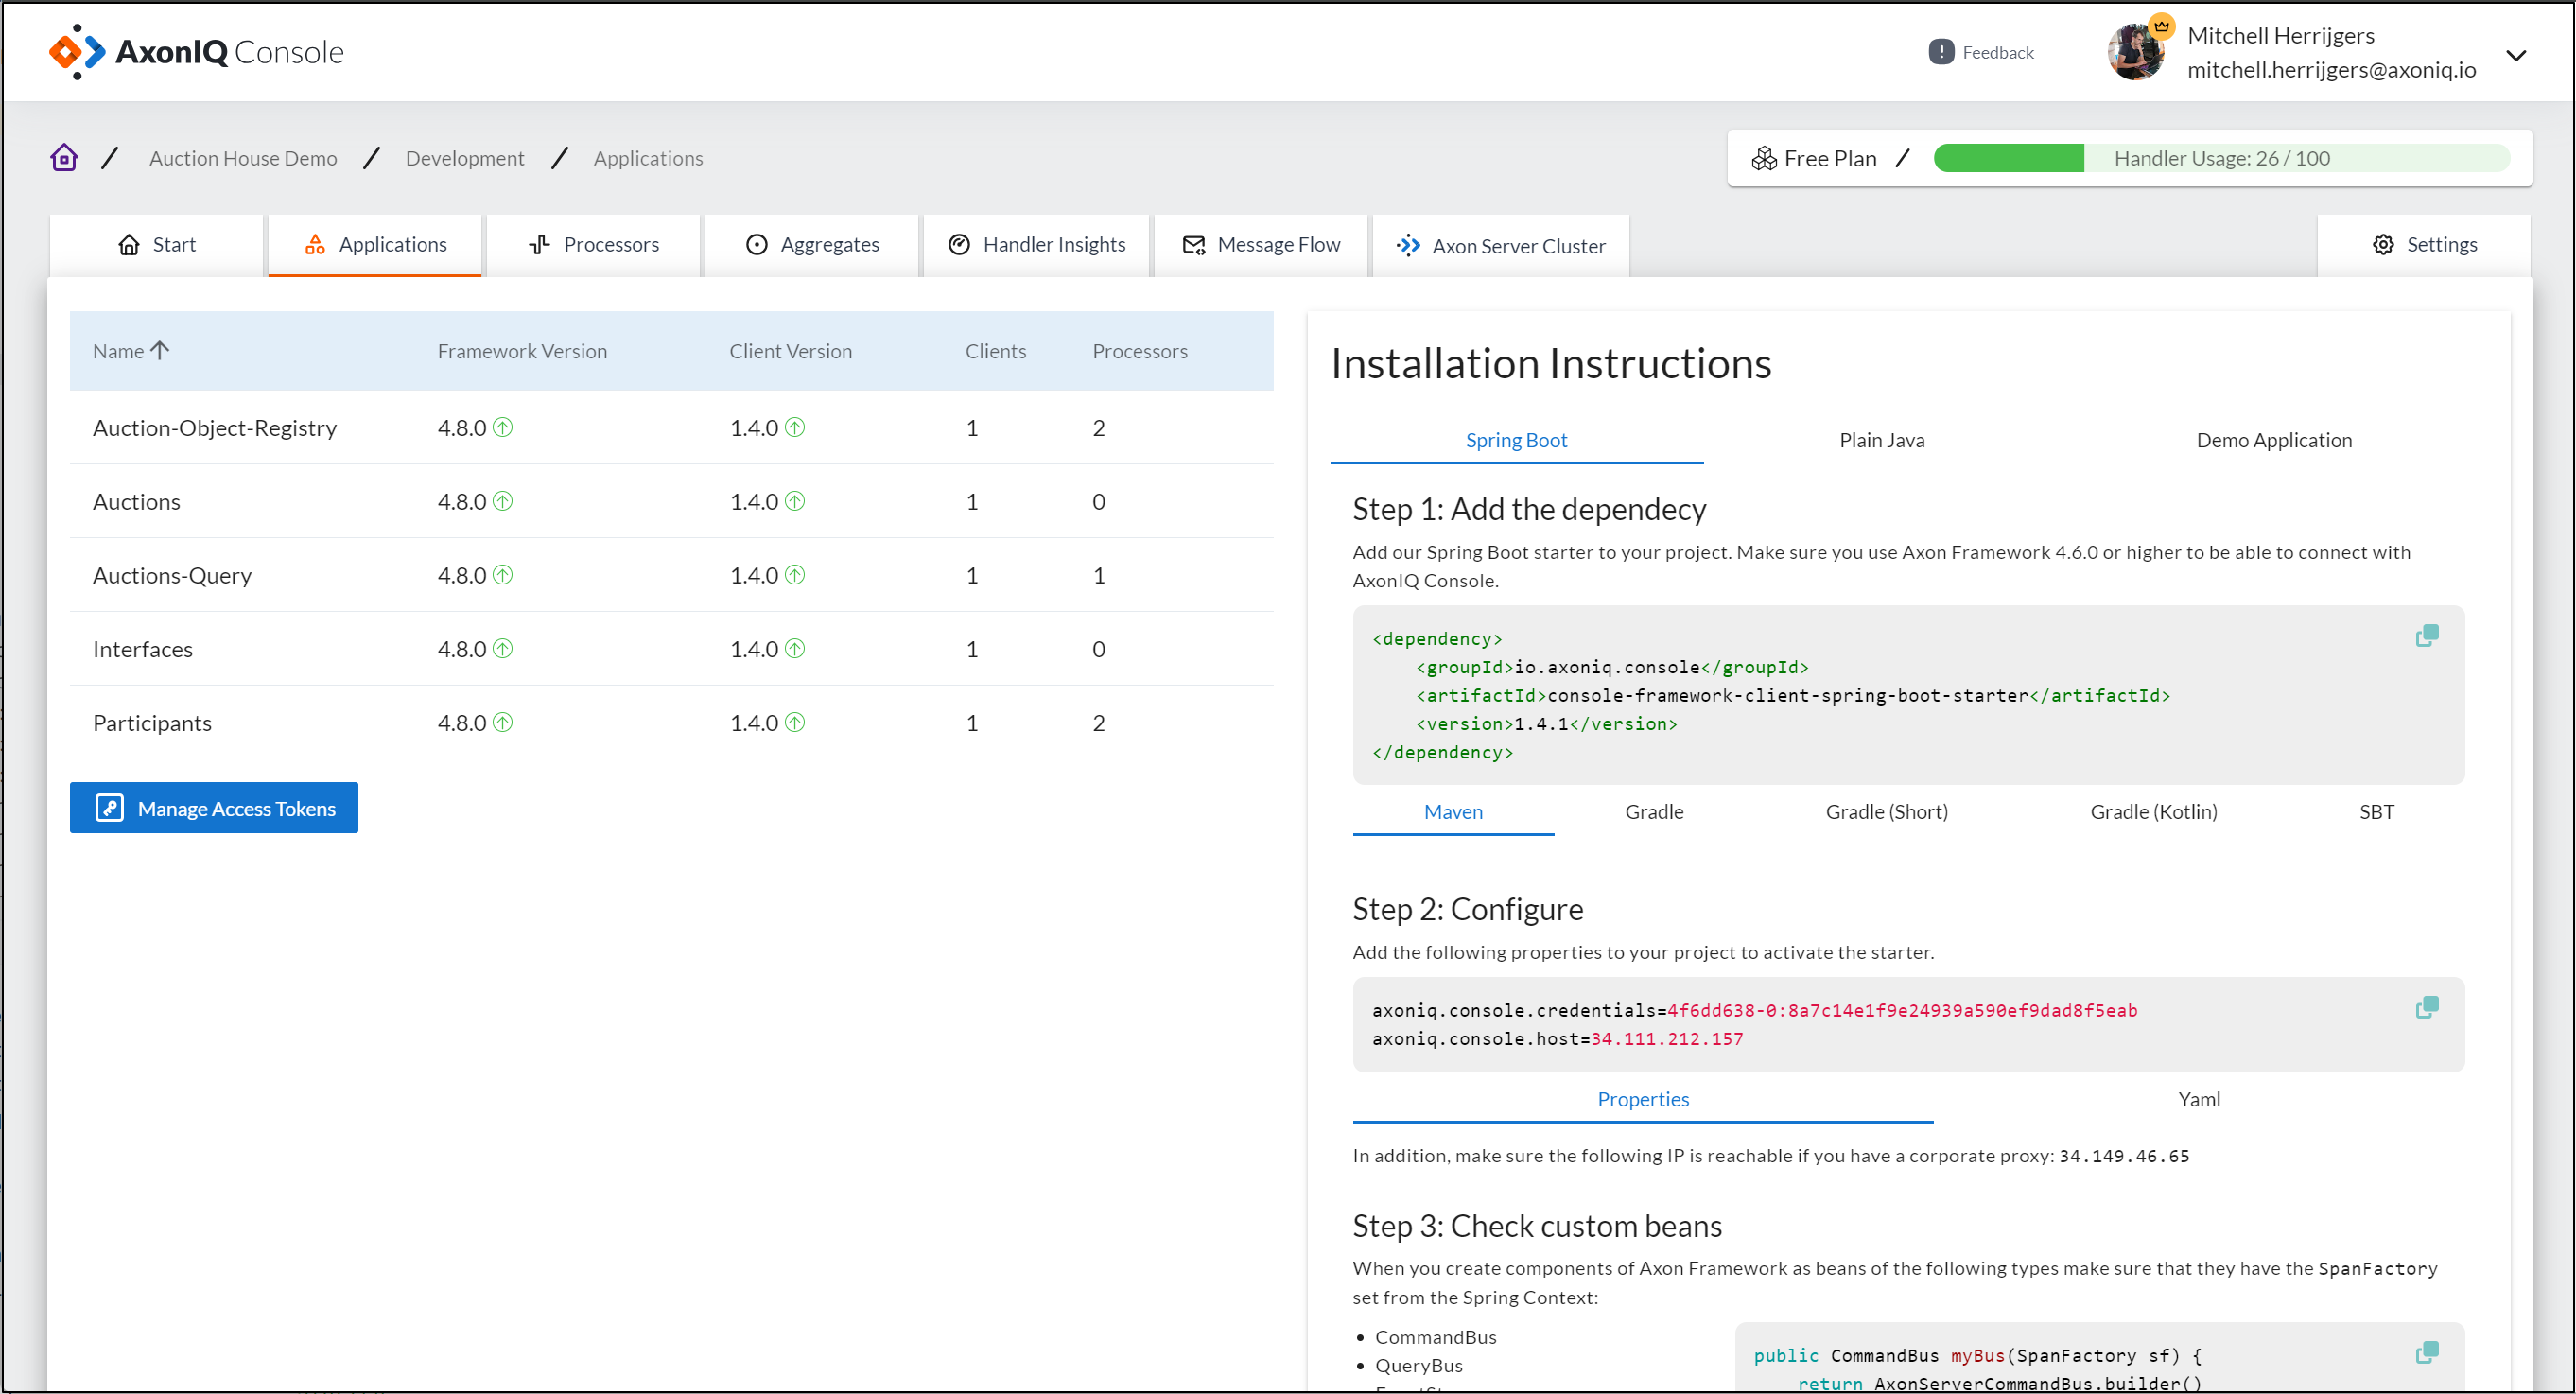Switch to the Start tab

(x=157, y=245)
